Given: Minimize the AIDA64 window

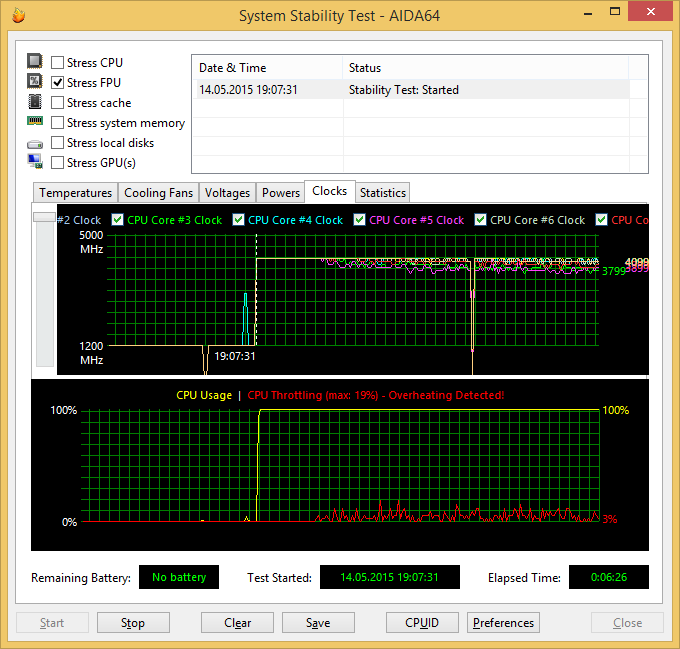Looking at the screenshot, I should (x=588, y=13).
